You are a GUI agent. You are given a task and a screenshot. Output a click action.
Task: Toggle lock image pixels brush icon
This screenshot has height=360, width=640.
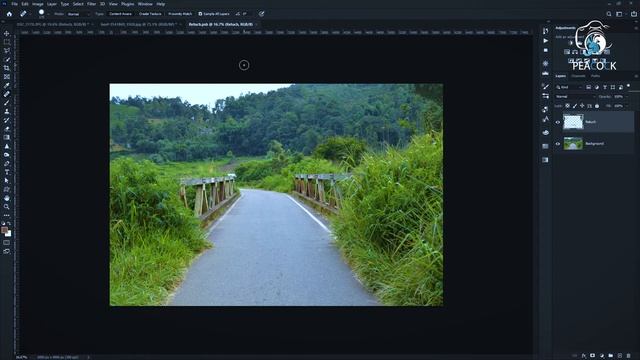(x=575, y=106)
